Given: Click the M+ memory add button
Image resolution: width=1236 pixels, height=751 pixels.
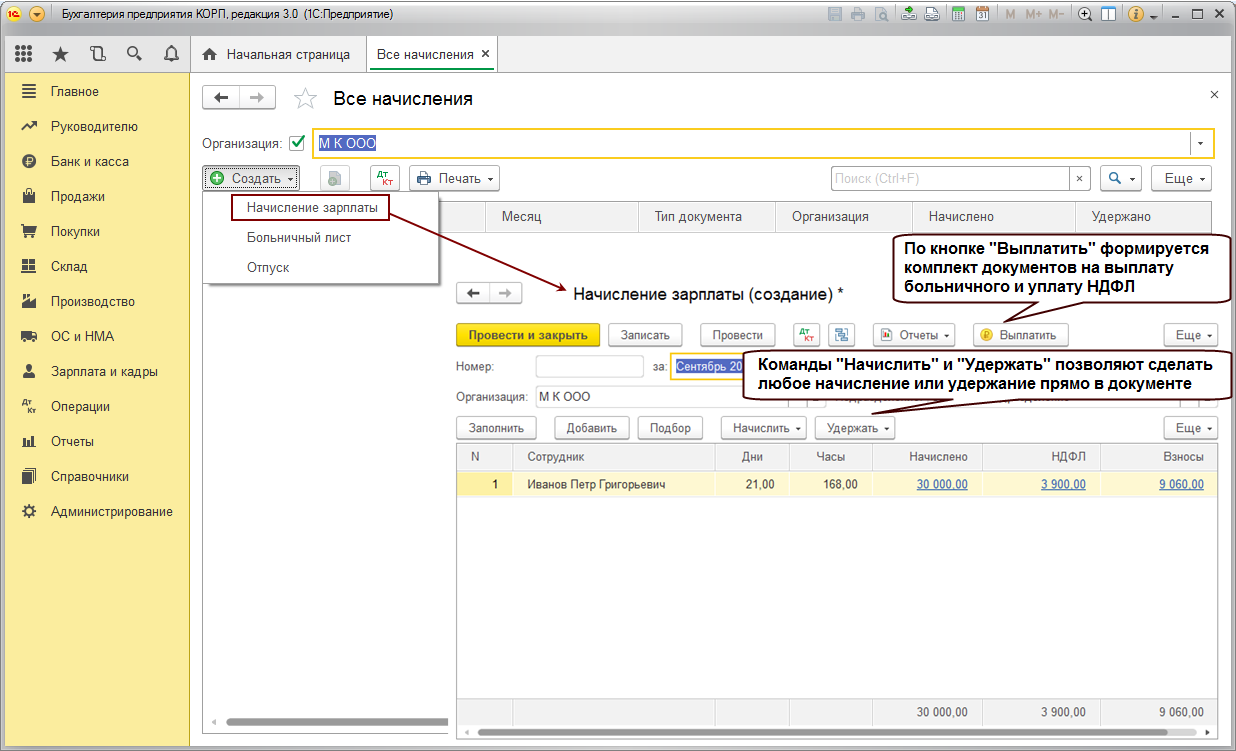Looking at the screenshot, I should point(1033,14).
